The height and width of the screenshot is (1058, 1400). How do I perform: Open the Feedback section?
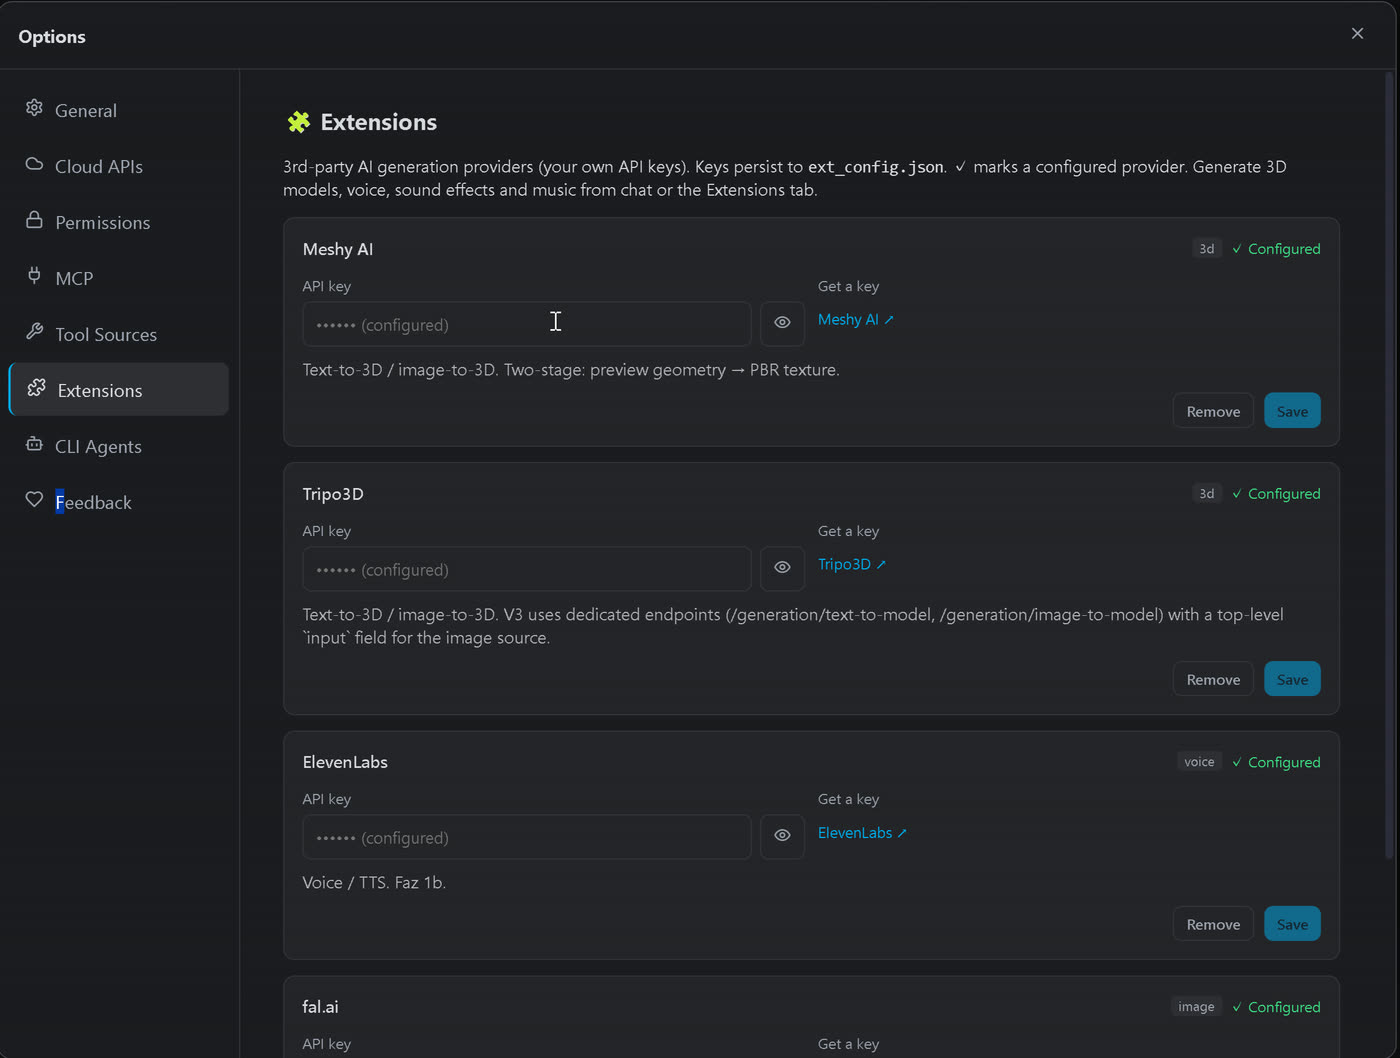[118, 502]
